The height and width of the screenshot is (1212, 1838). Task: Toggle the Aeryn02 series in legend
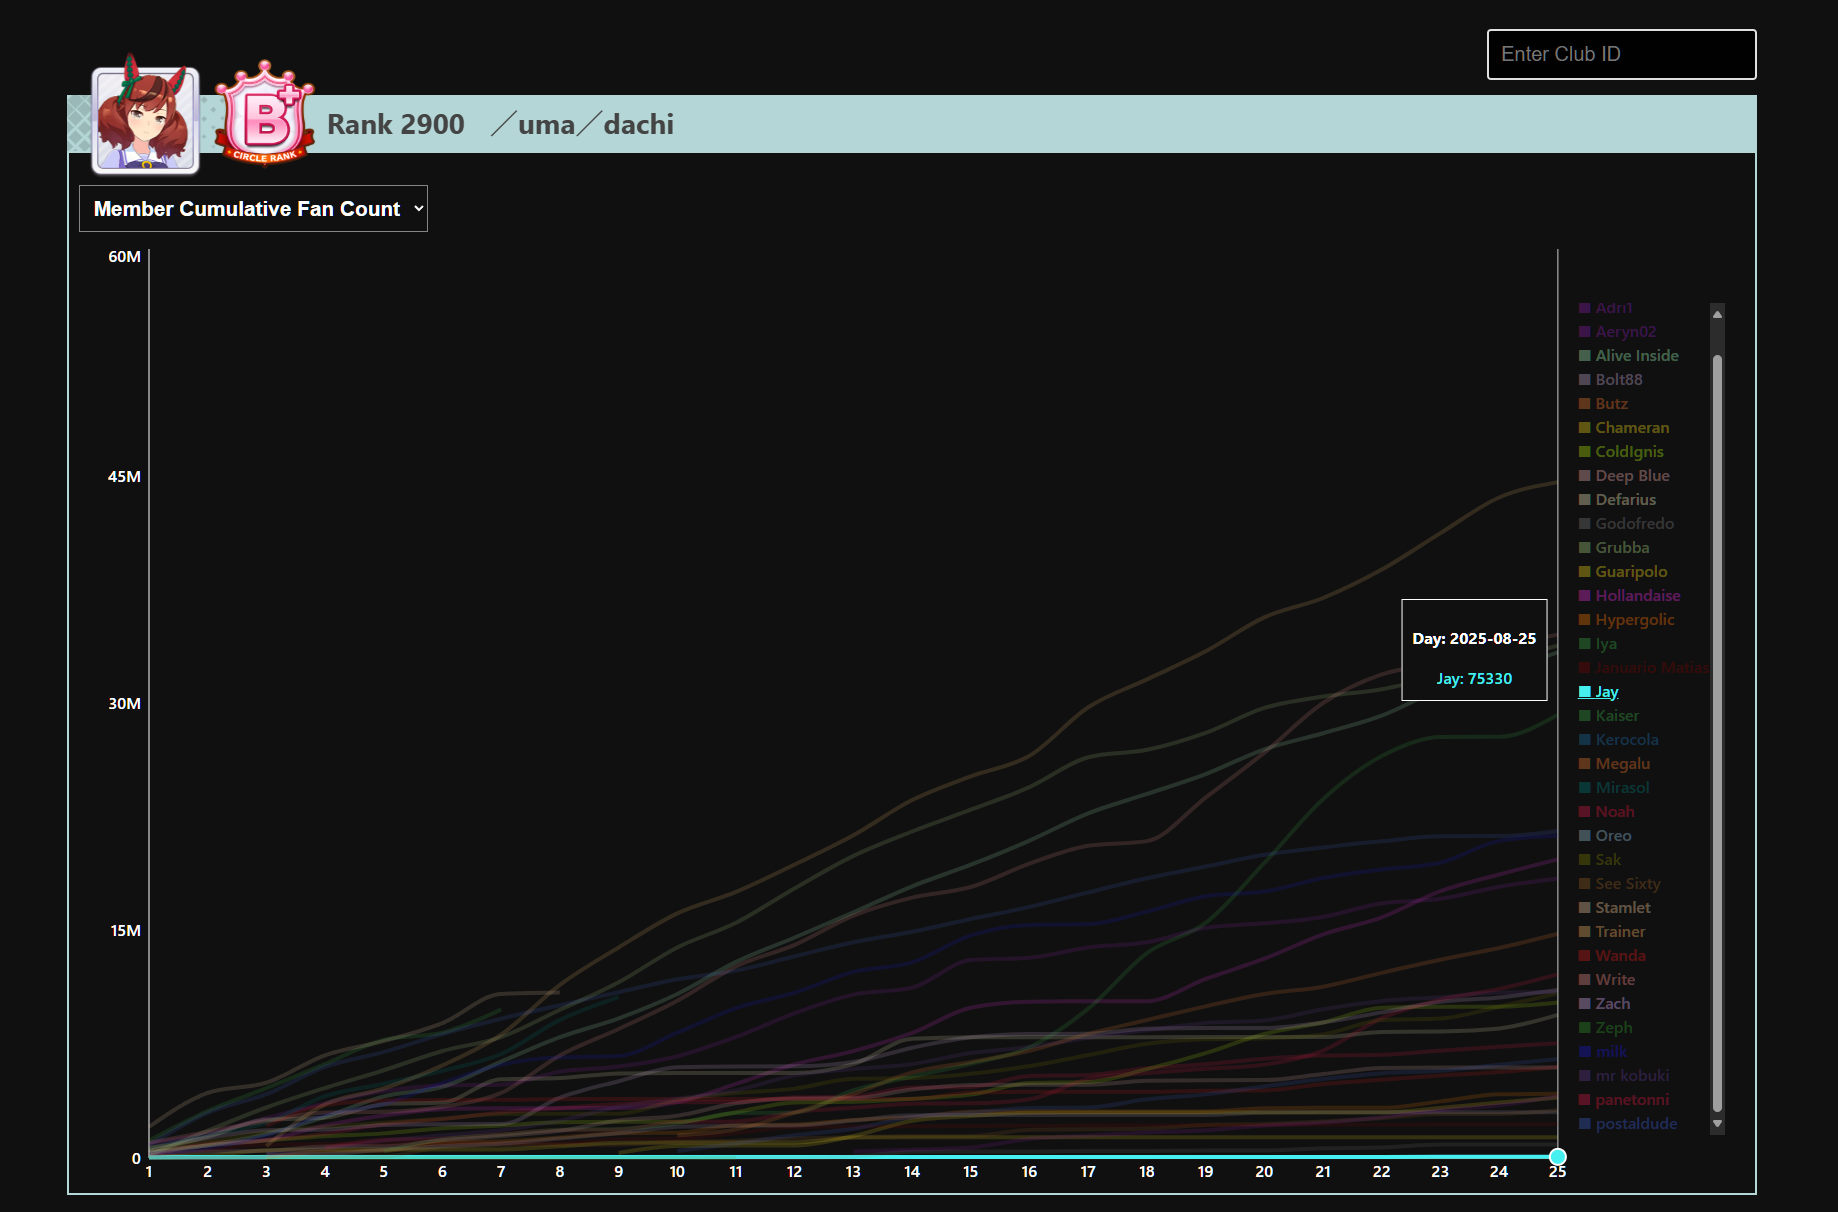click(x=1617, y=332)
